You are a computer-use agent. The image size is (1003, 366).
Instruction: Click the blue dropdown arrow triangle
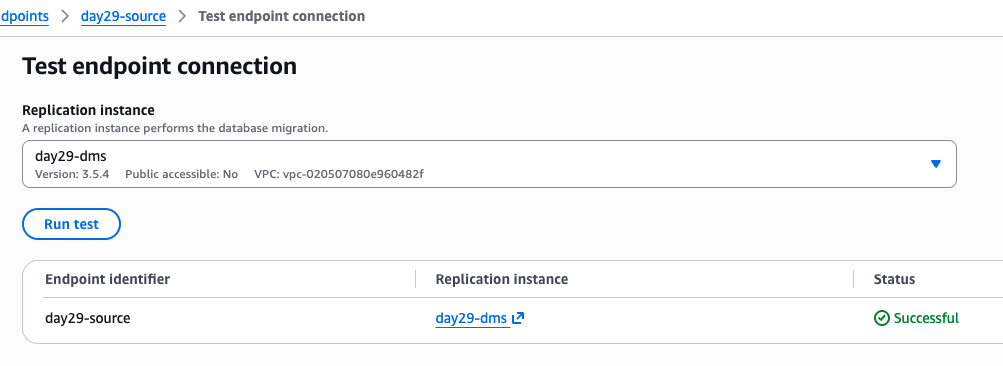click(x=935, y=164)
